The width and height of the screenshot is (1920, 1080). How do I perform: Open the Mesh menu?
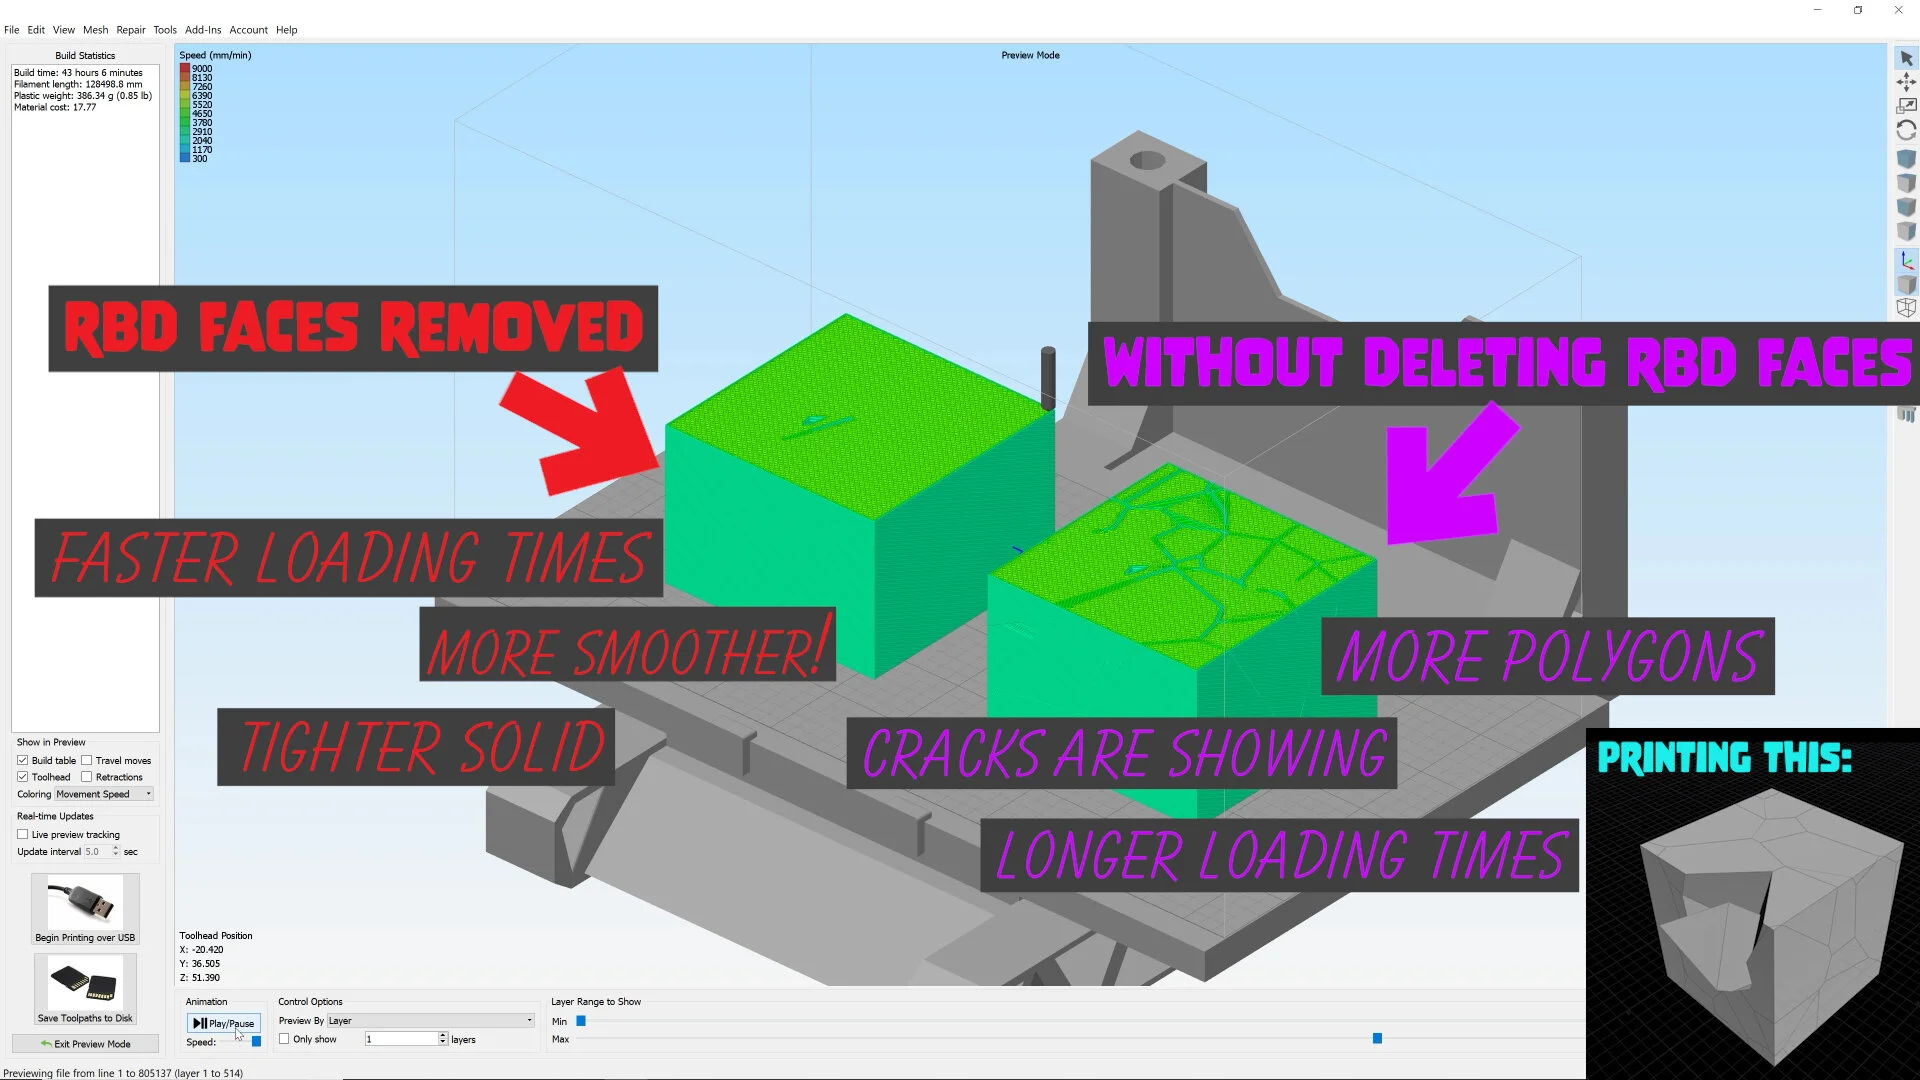pyautogui.click(x=95, y=30)
